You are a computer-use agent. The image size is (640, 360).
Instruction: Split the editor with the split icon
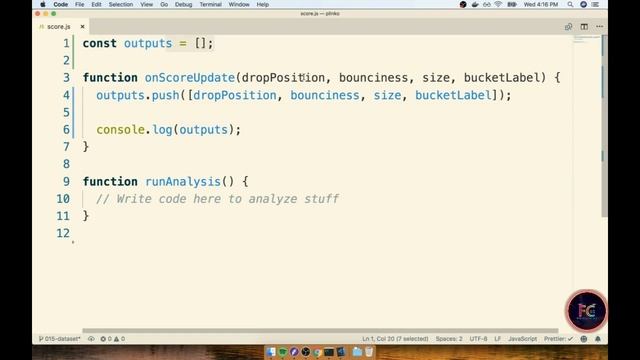[x=584, y=27]
